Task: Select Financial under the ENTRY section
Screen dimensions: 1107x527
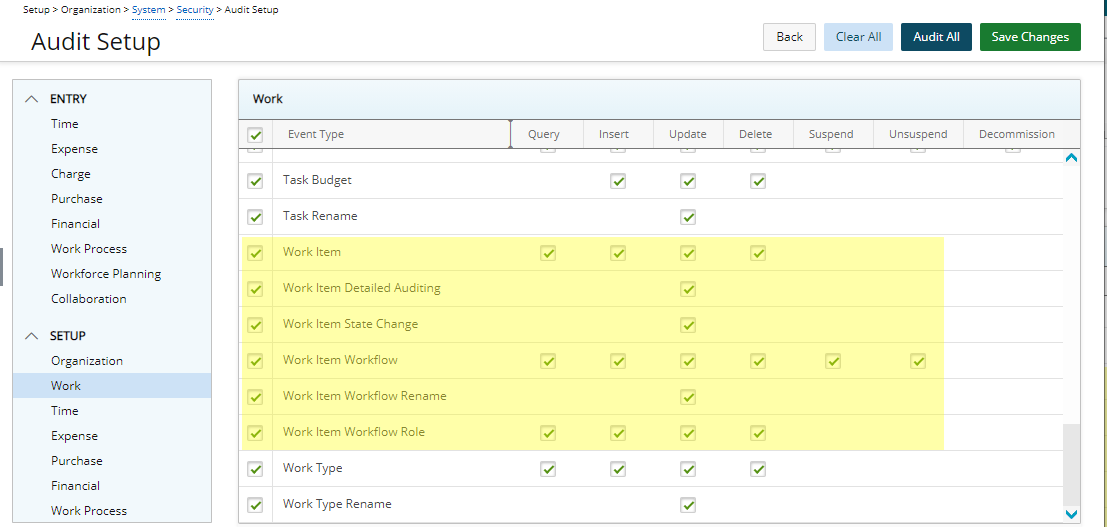Action: coord(76,224)
